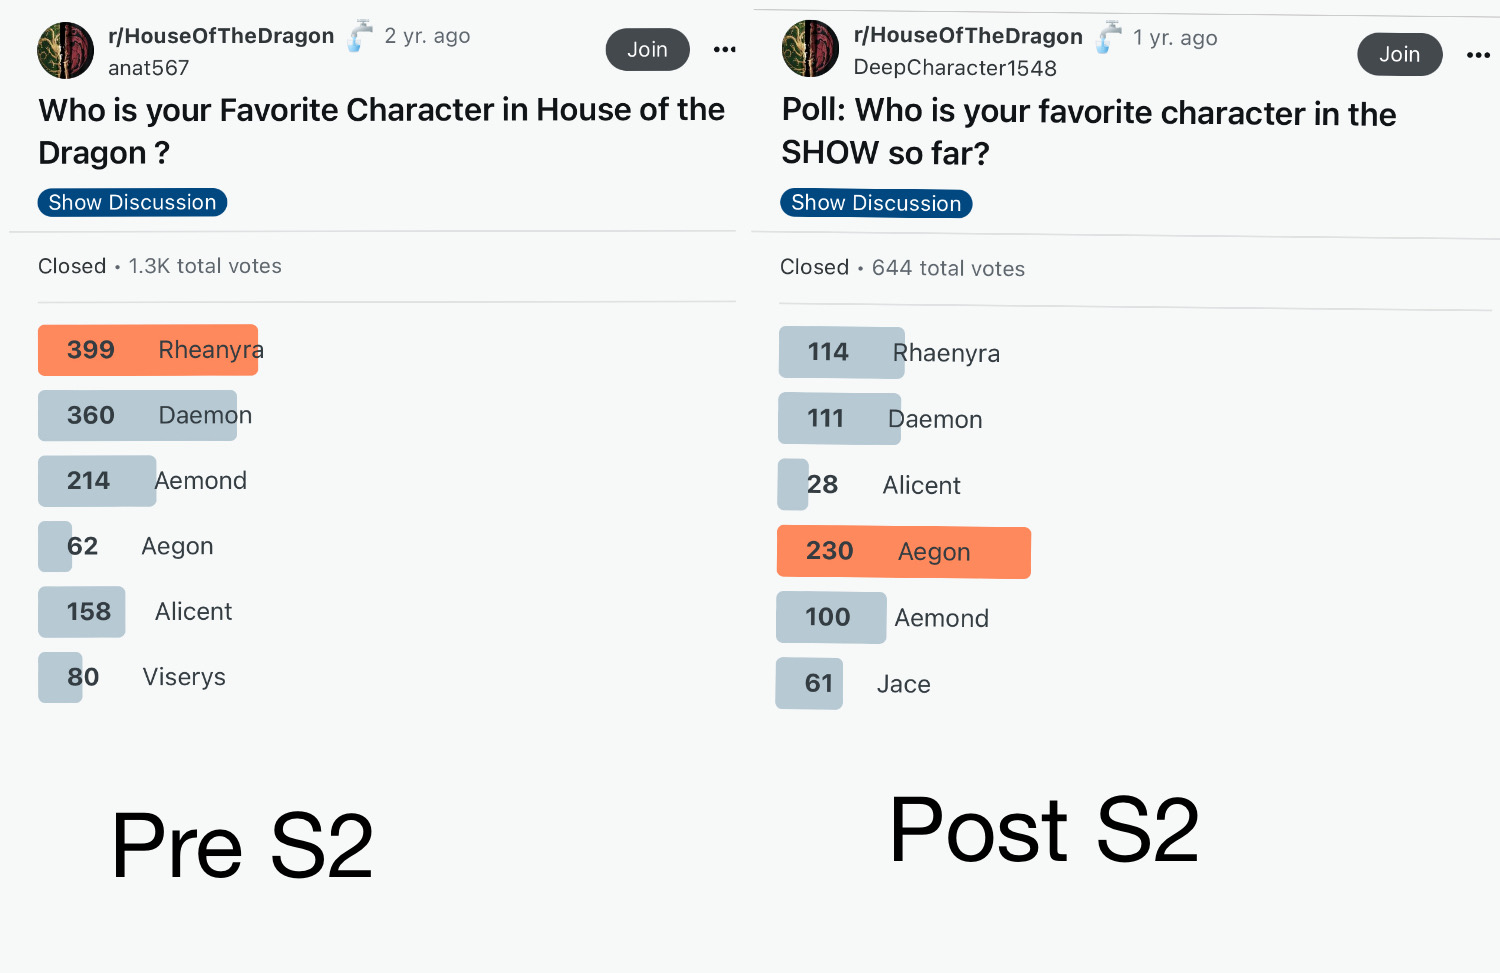
Task: Click the Jace 61 votes poll option
Action: tap(853, 683)
